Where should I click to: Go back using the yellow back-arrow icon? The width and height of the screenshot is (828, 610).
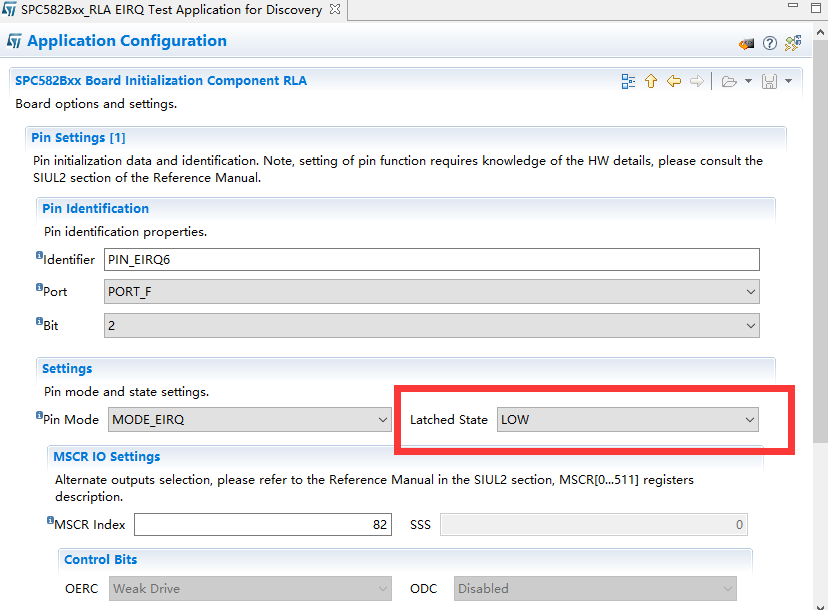pos(673,81)
